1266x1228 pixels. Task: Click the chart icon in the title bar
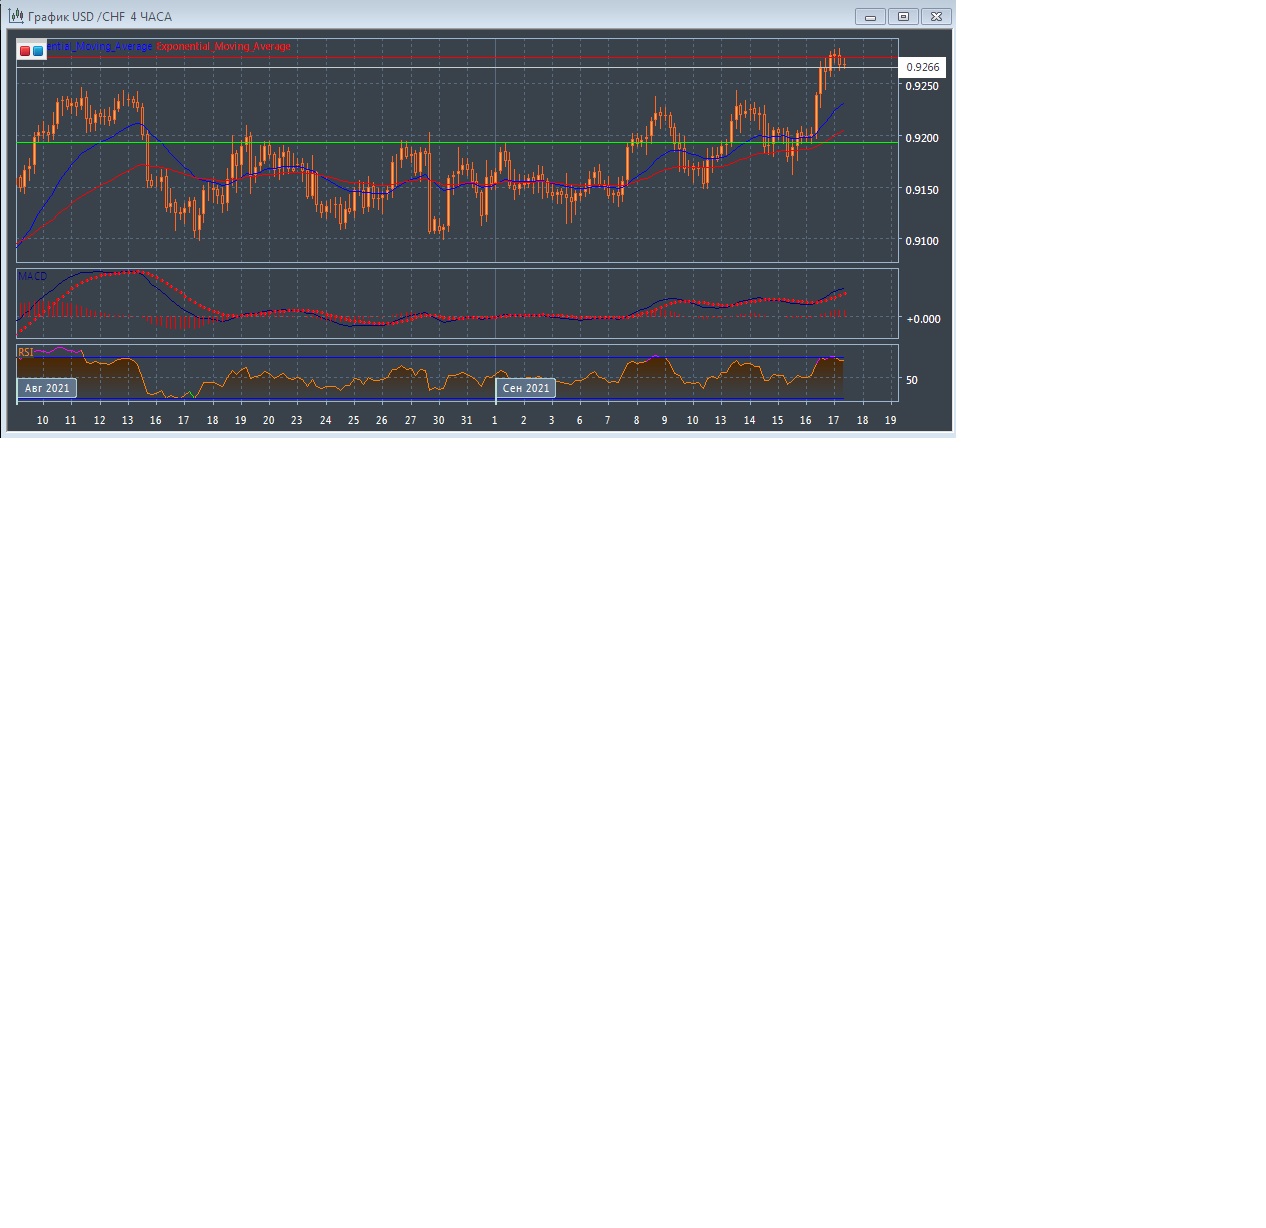(x=16, y=16)
